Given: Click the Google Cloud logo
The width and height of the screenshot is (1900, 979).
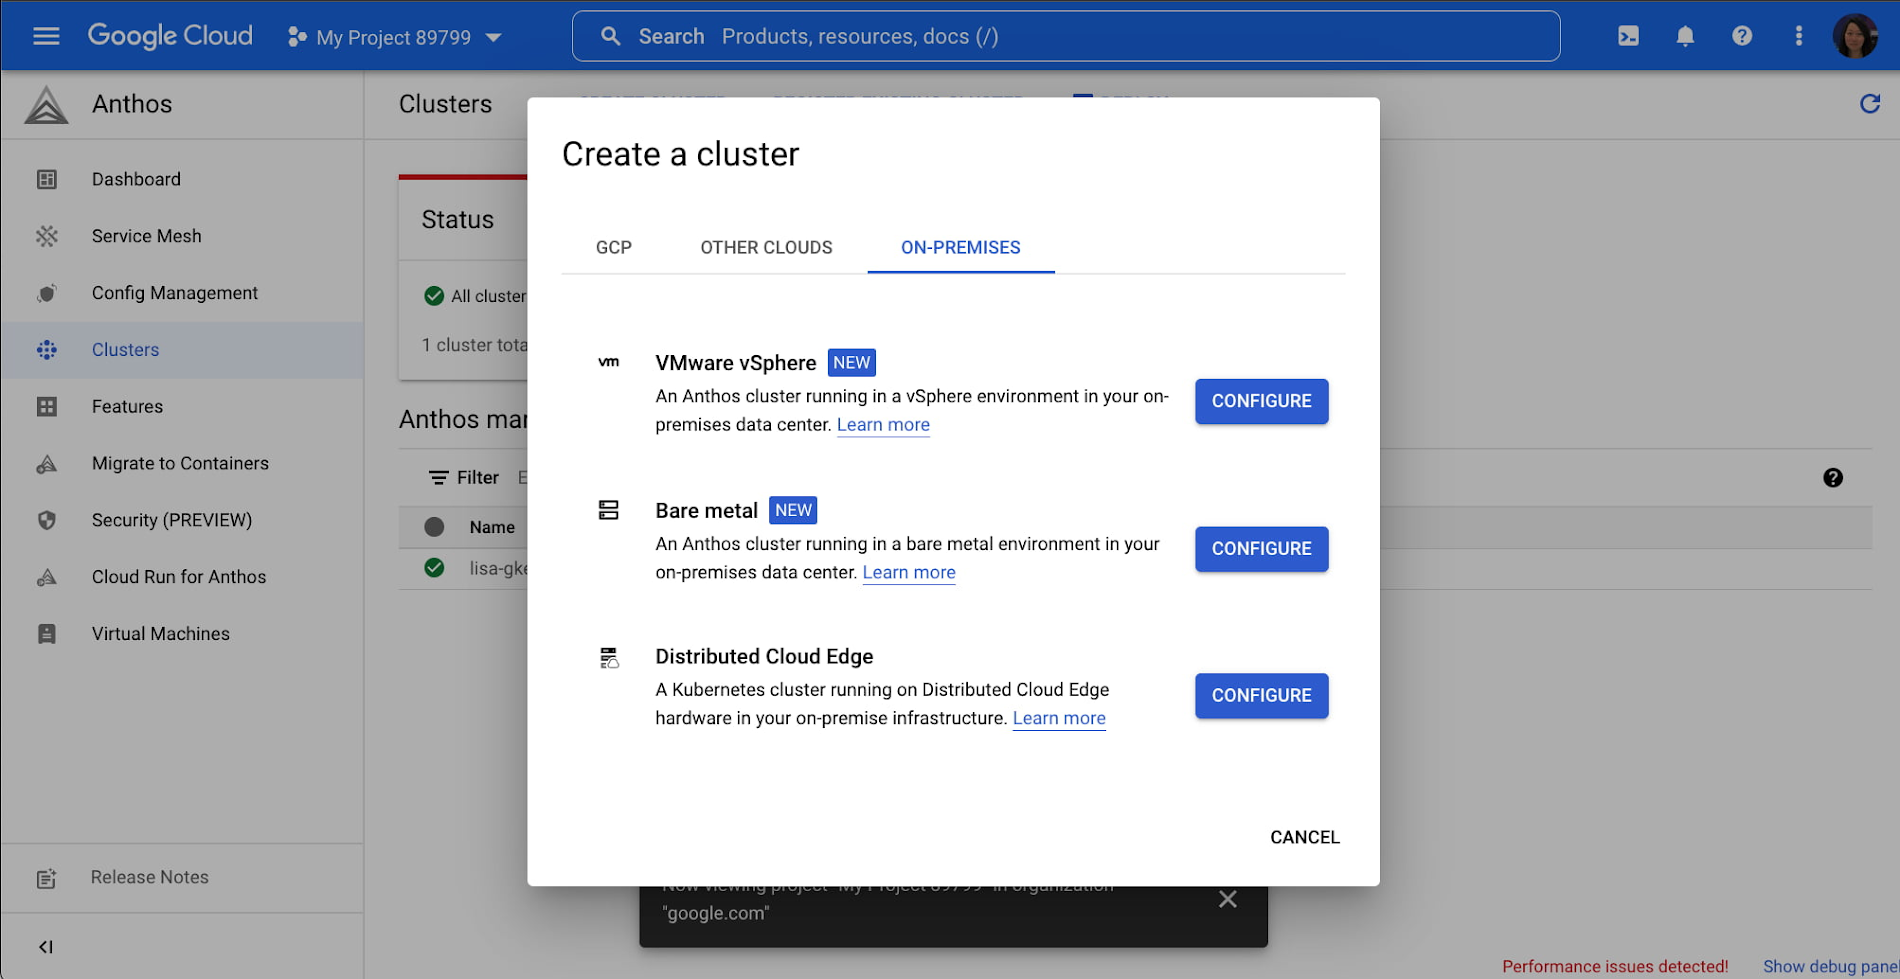Looking at the screenshot, I should click(x=170, y=36).
